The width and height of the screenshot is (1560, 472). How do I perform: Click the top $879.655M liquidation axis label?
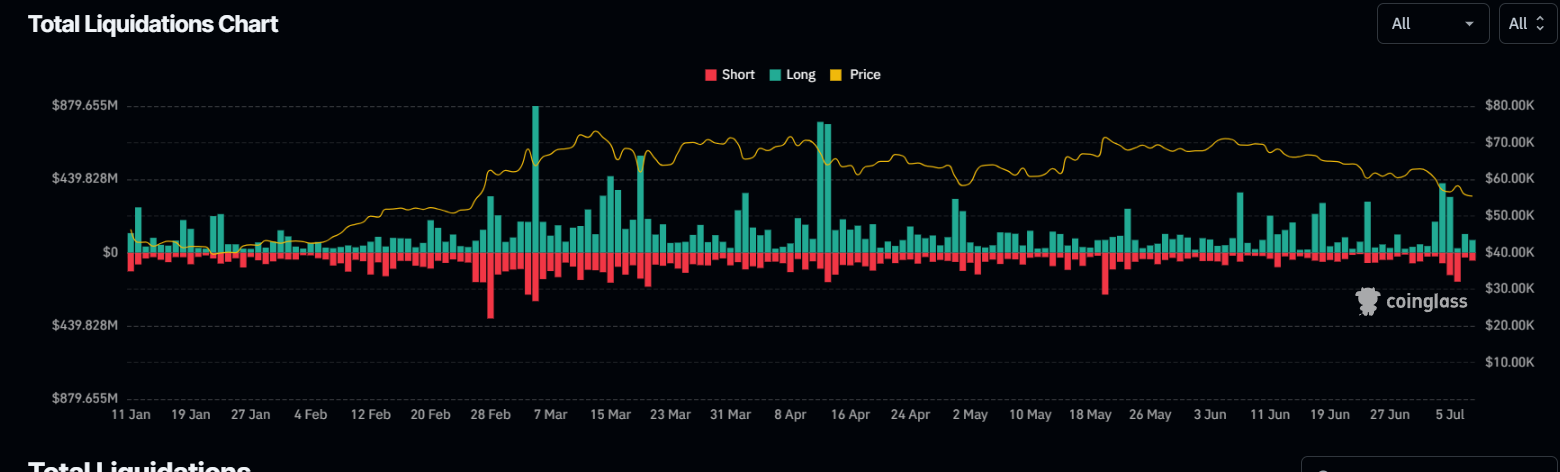85,106
